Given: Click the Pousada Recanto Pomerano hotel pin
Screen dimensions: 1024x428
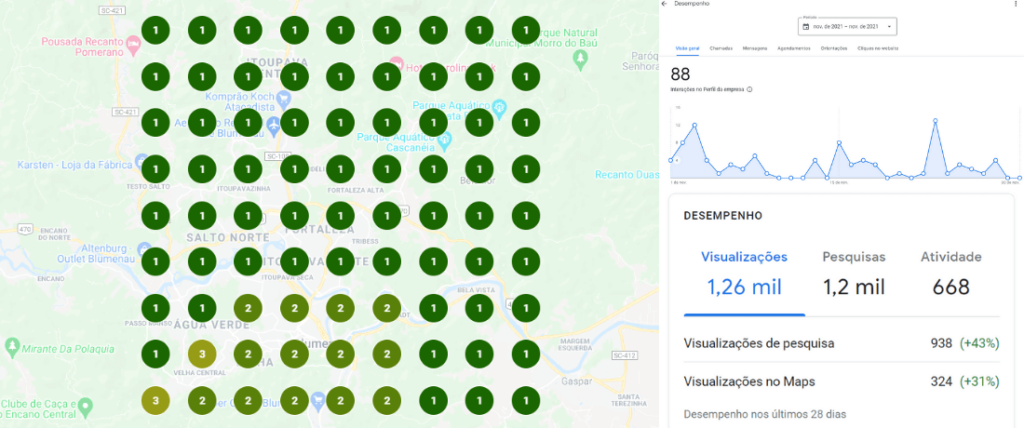Looking at the screenshot, I should click(x=133, y=44).
